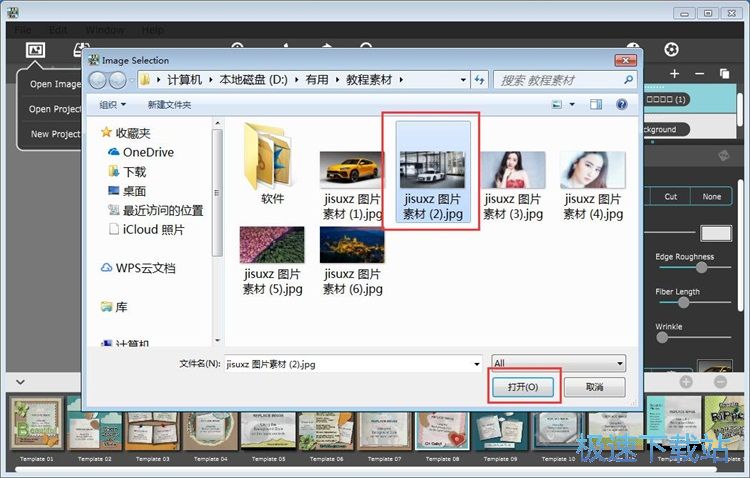This screenshot has width=750, height=478.
Task: Click the refresh button beside address bar
Action: click(x=479, y=80)
